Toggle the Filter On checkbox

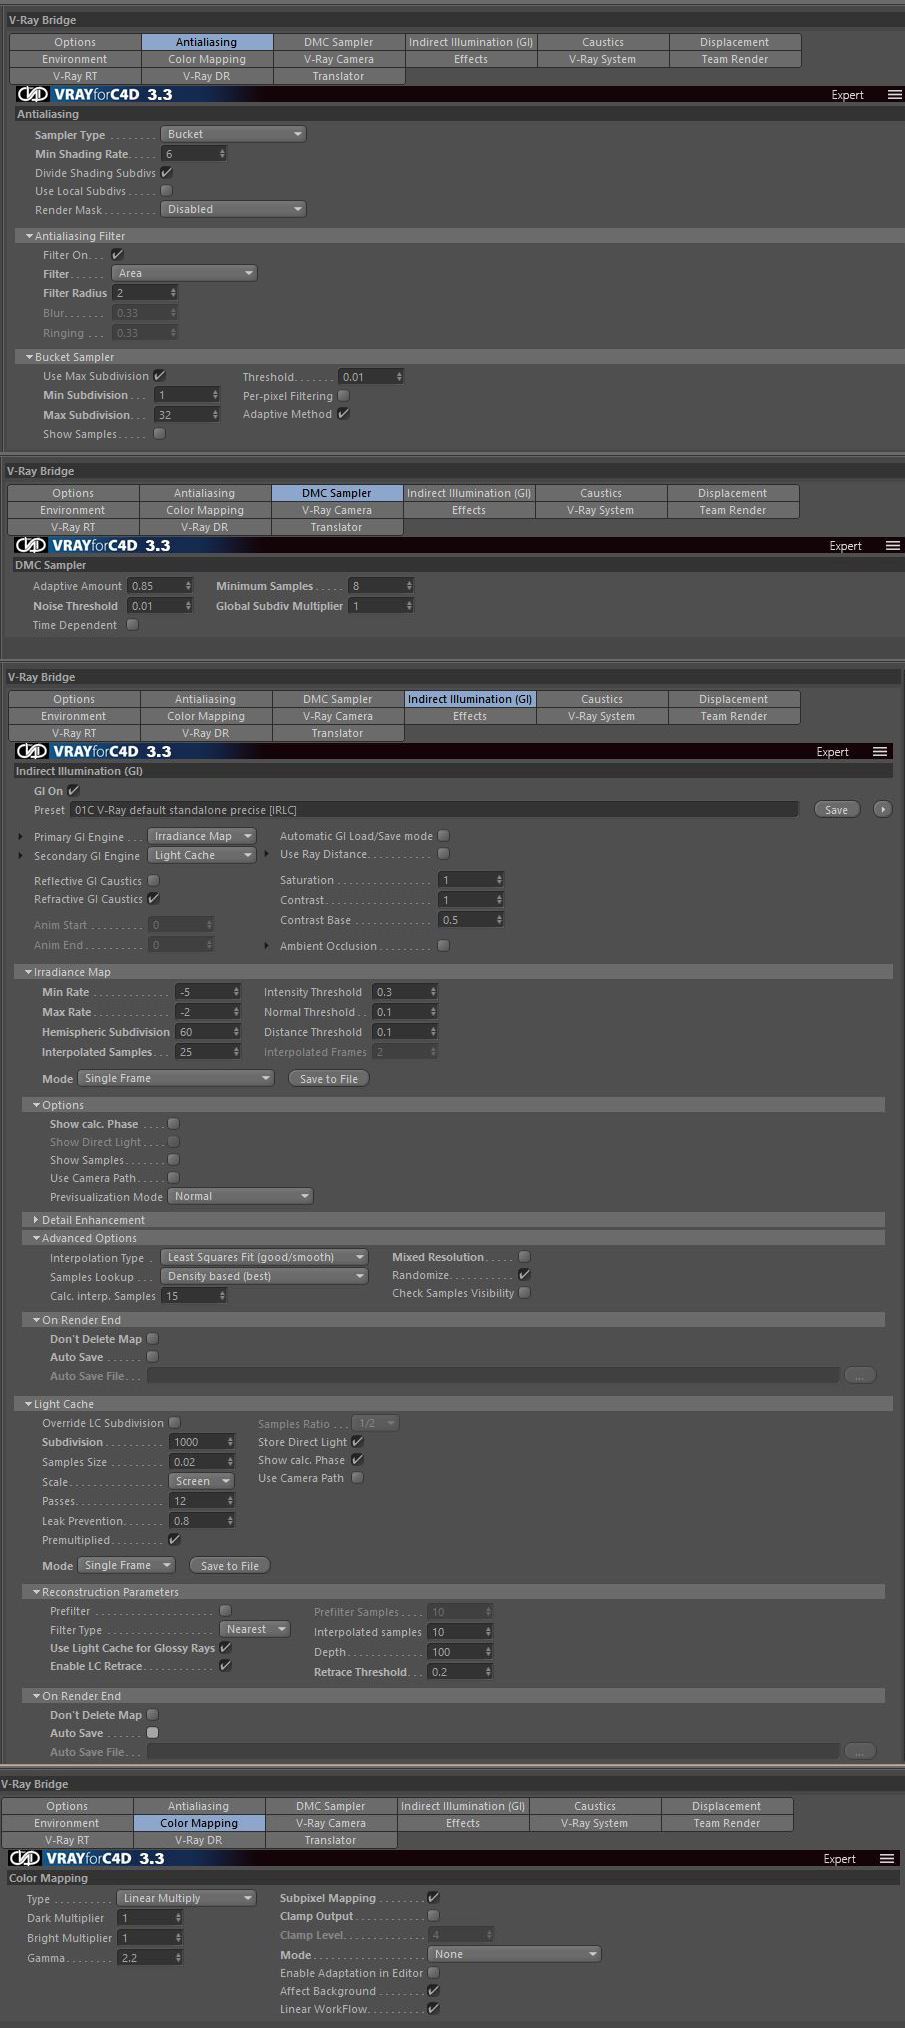pyautogui.click(x=117, y=255)
